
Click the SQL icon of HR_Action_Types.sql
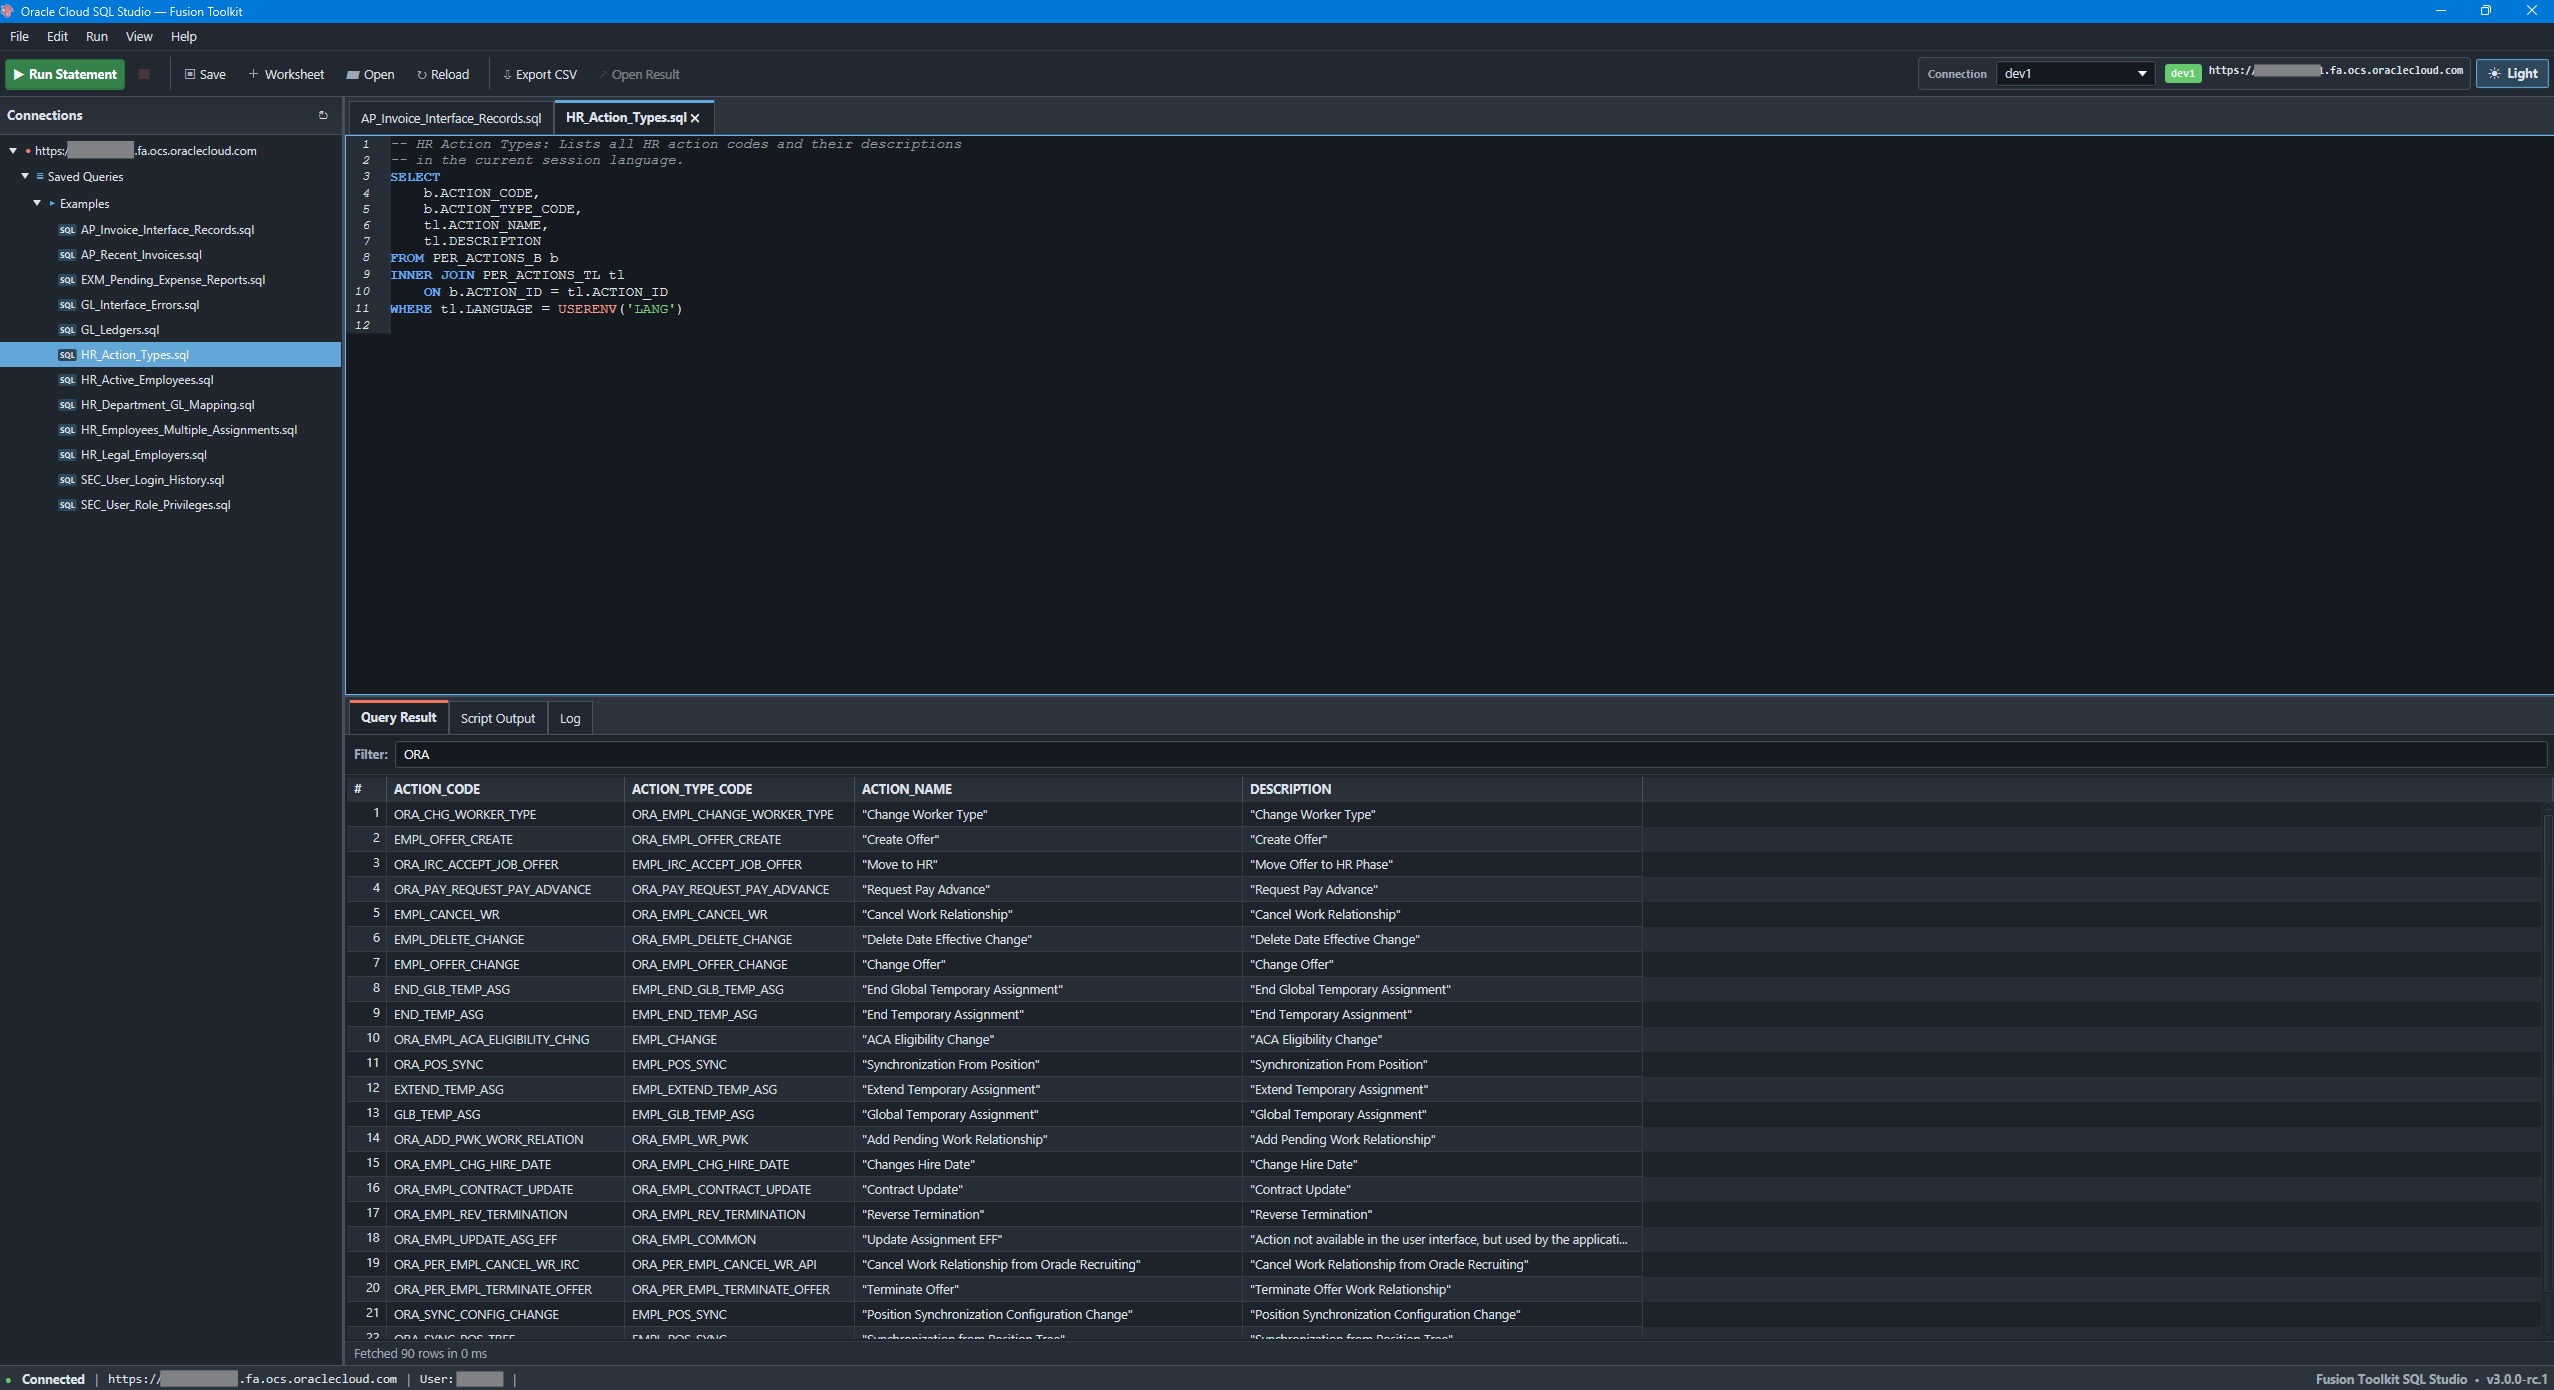point(67,355)
